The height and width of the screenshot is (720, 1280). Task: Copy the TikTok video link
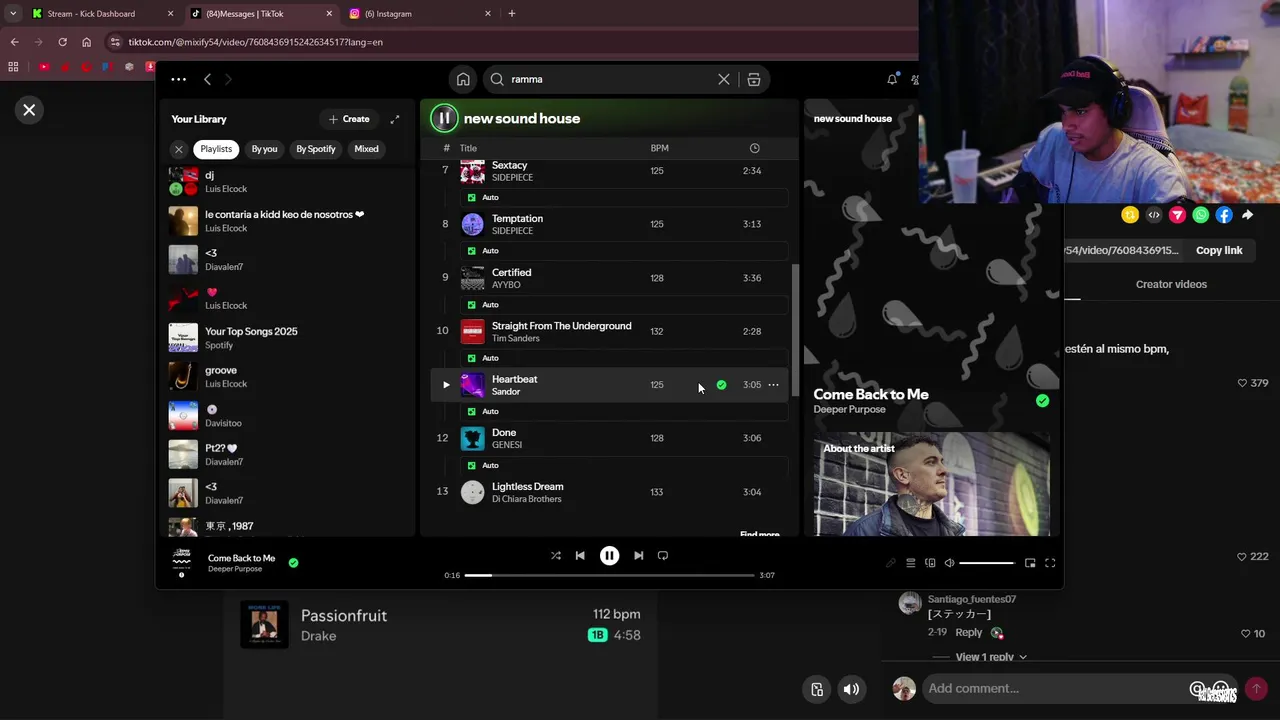(1219, 250)
